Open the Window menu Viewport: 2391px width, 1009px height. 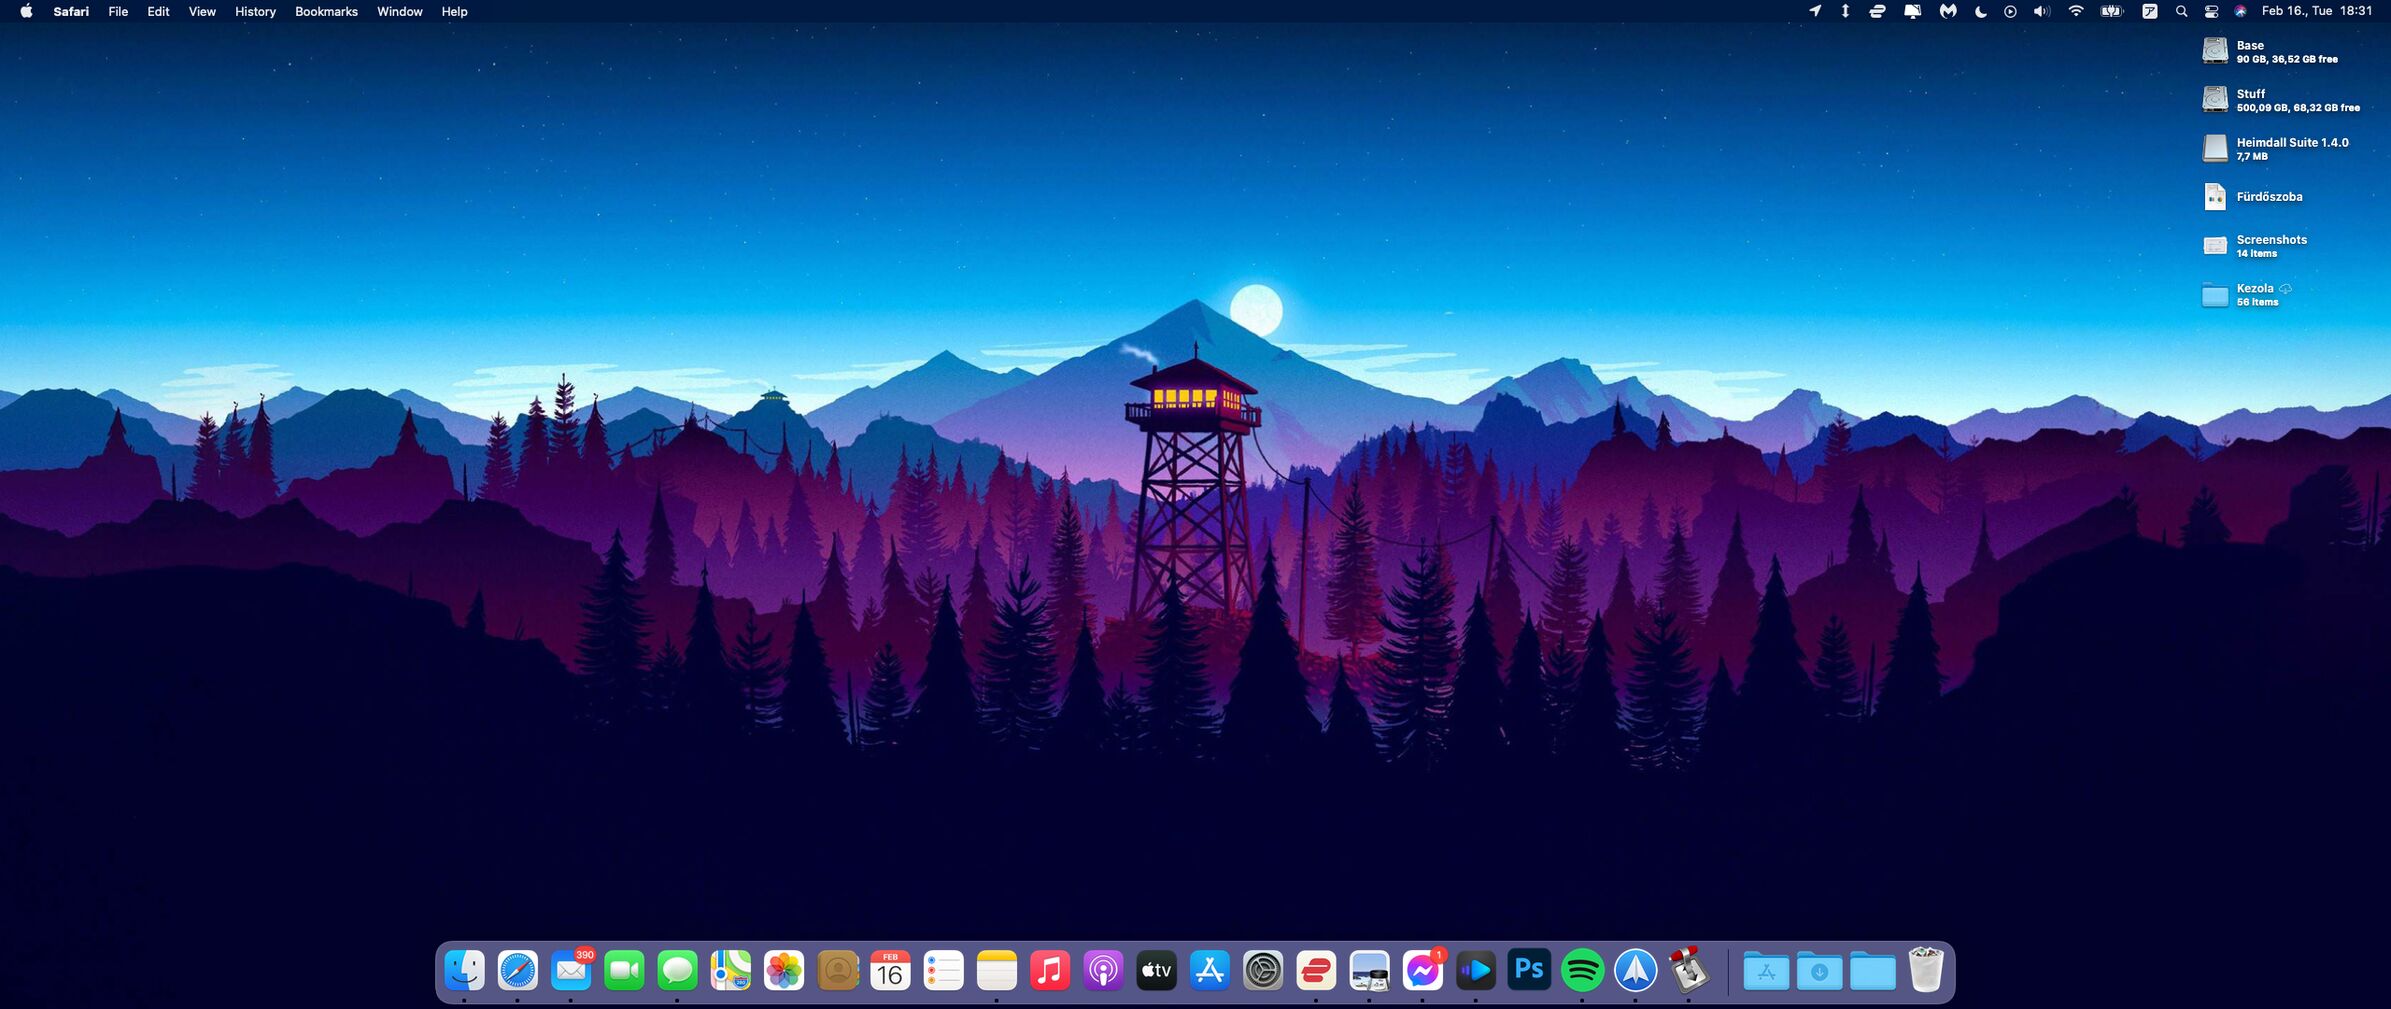click(x=399, y=11)
